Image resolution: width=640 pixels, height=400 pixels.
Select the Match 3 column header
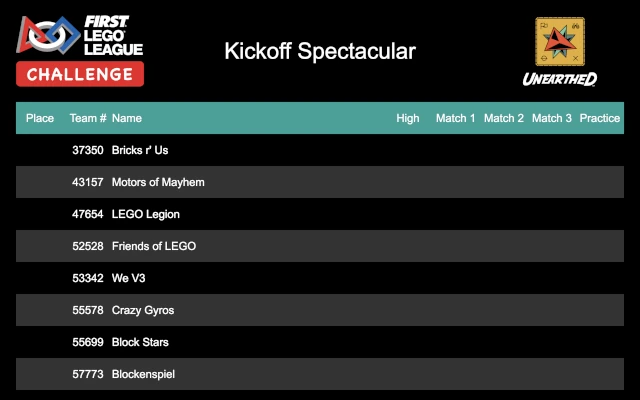point(552,118)
